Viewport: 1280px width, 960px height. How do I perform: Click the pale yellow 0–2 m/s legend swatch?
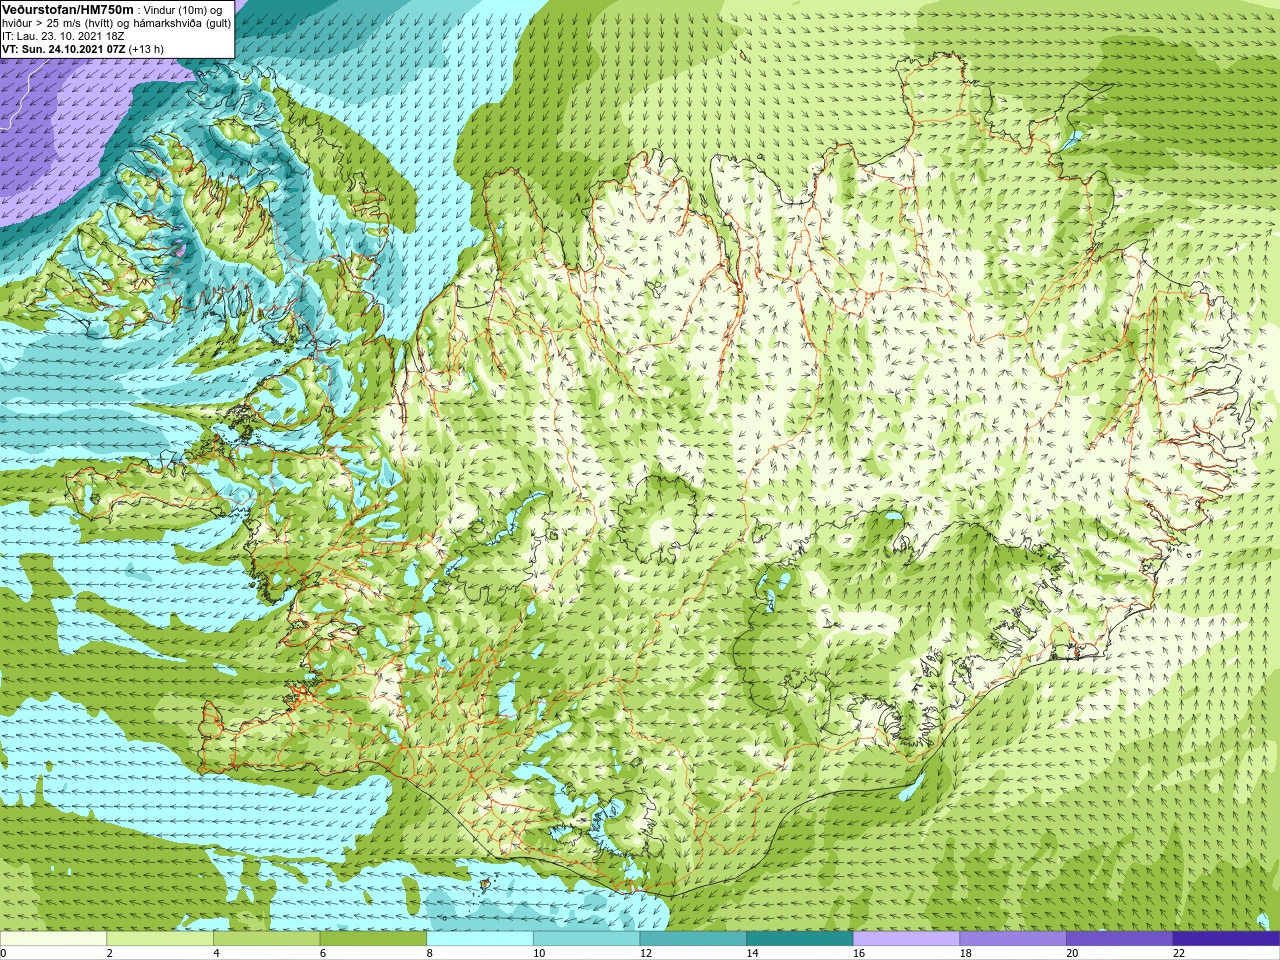(x=53, y=938)
